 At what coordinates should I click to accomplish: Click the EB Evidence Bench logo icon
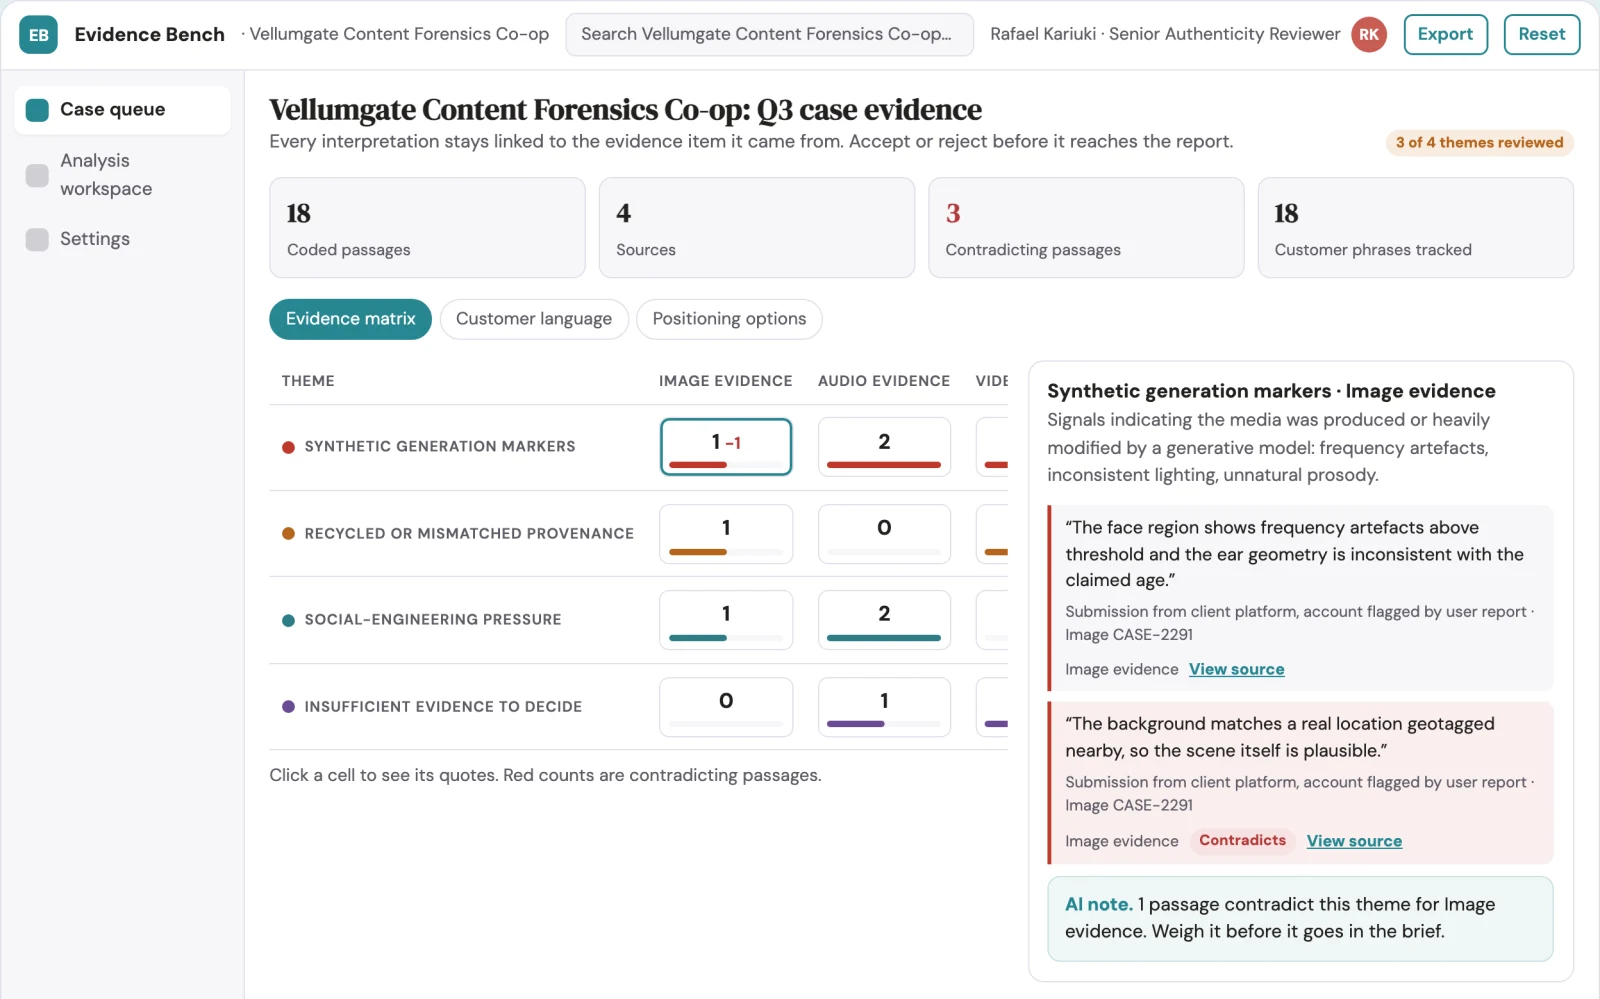[38, 35]
